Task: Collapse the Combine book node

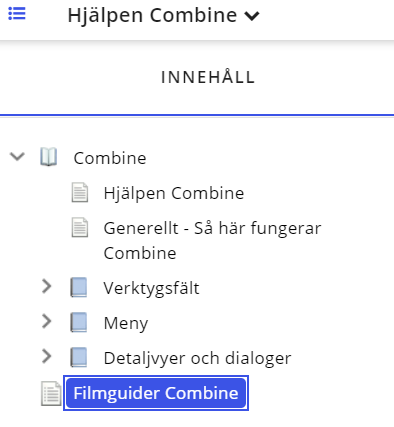Action: [x=17, y=156]
